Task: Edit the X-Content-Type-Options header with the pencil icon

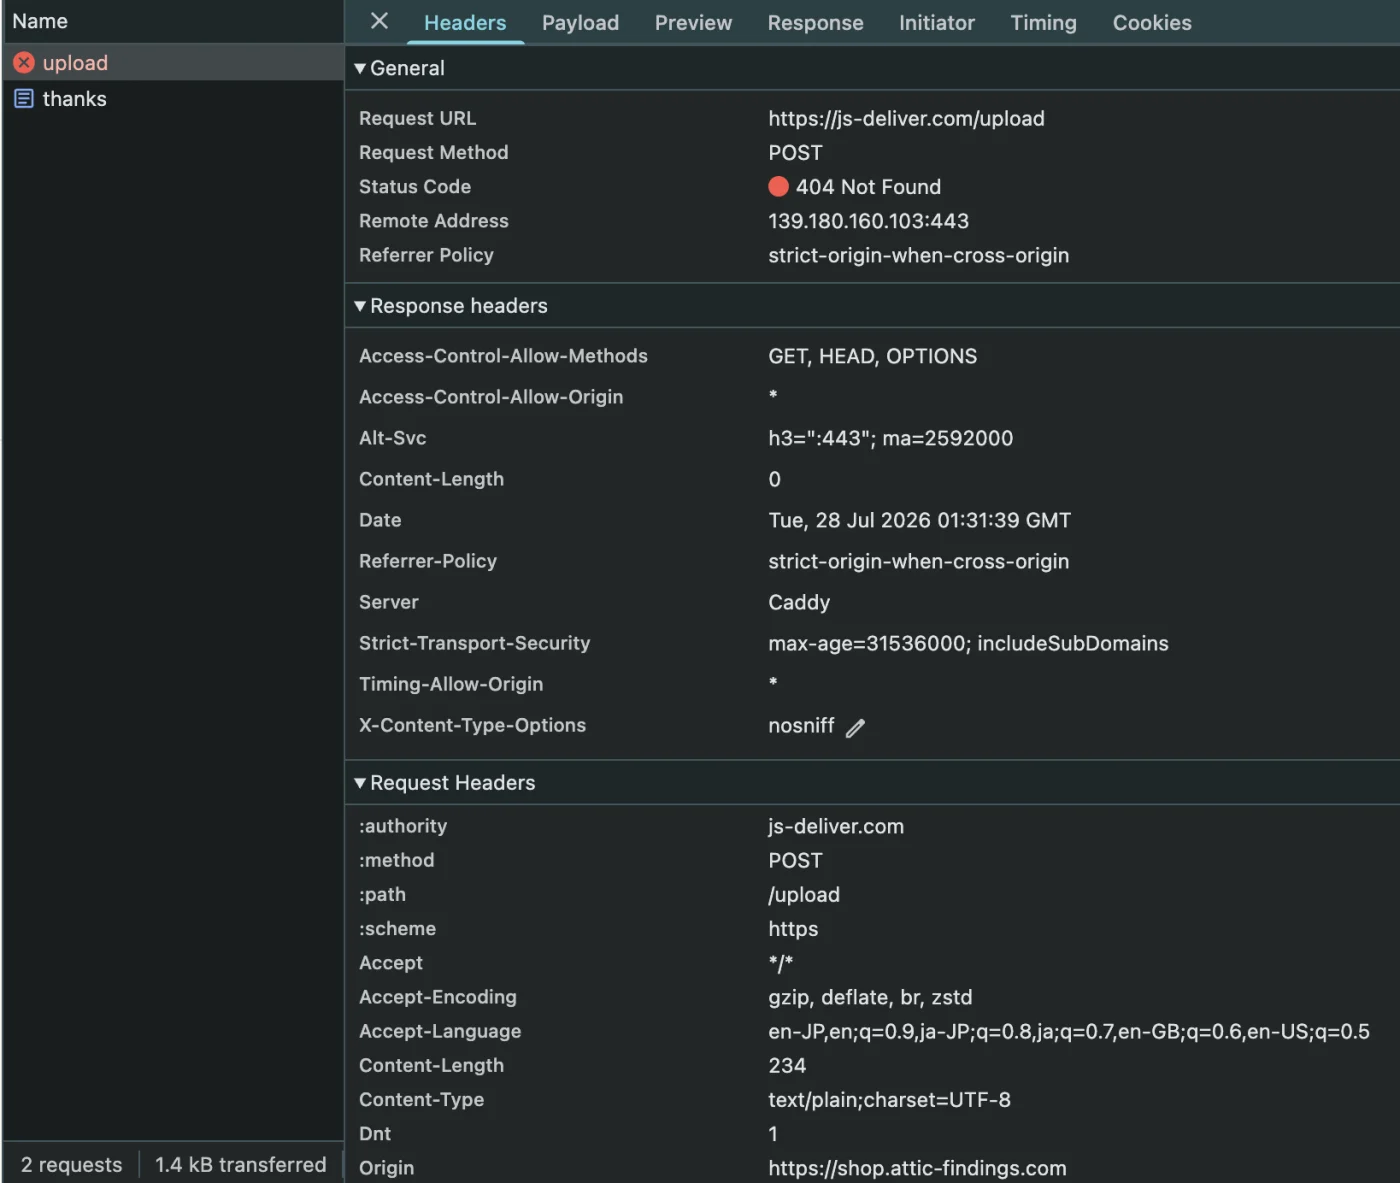Action: click(855, 728)
